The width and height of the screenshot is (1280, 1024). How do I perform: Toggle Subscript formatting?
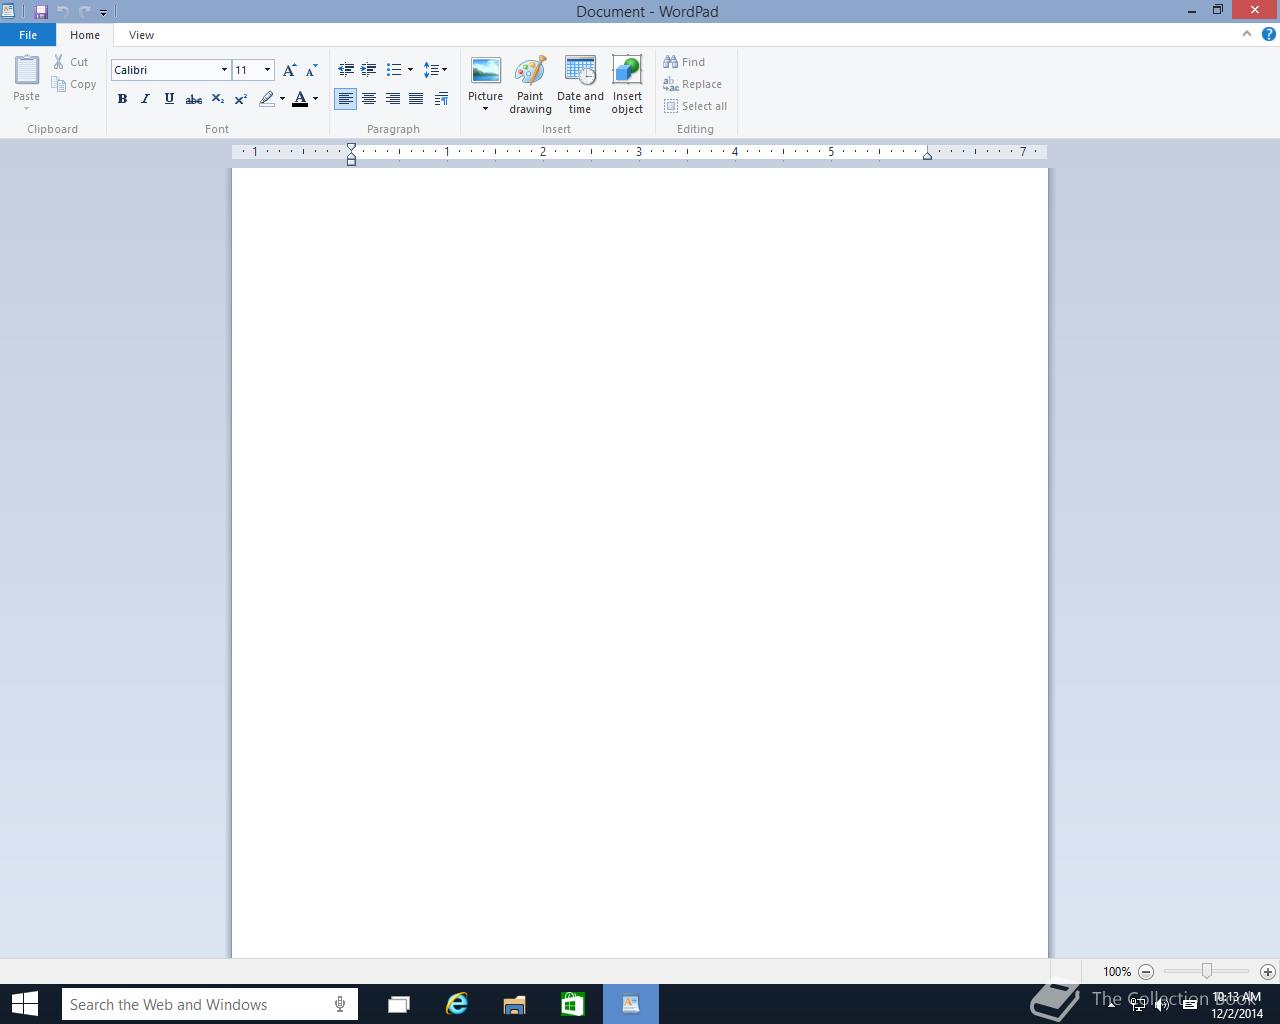217,99
